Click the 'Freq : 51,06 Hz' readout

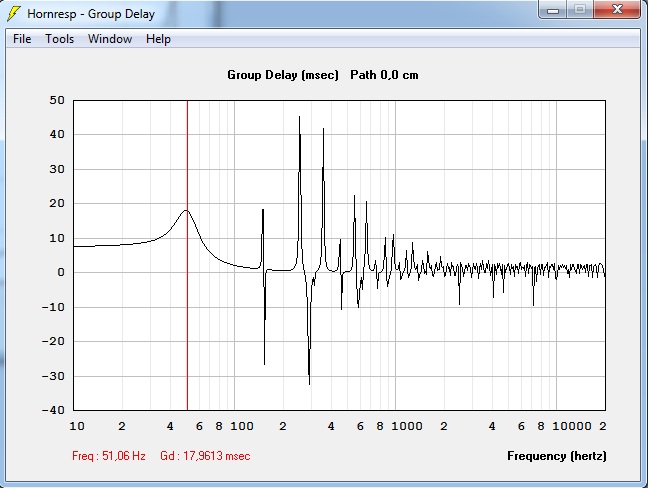[109, 456]
